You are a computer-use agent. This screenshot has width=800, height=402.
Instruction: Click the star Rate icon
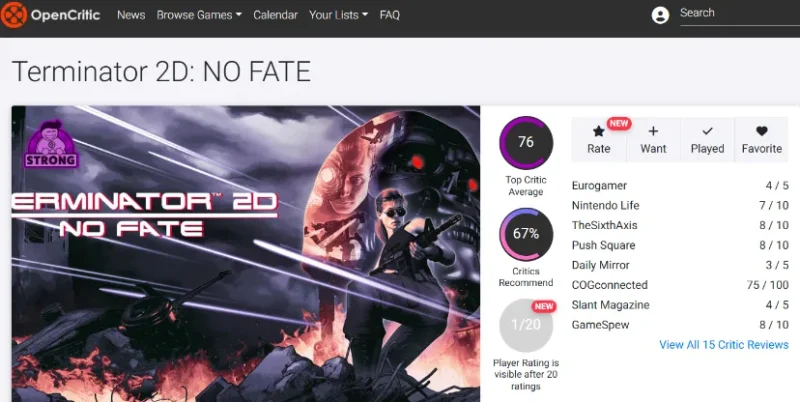tap(599, 131)
